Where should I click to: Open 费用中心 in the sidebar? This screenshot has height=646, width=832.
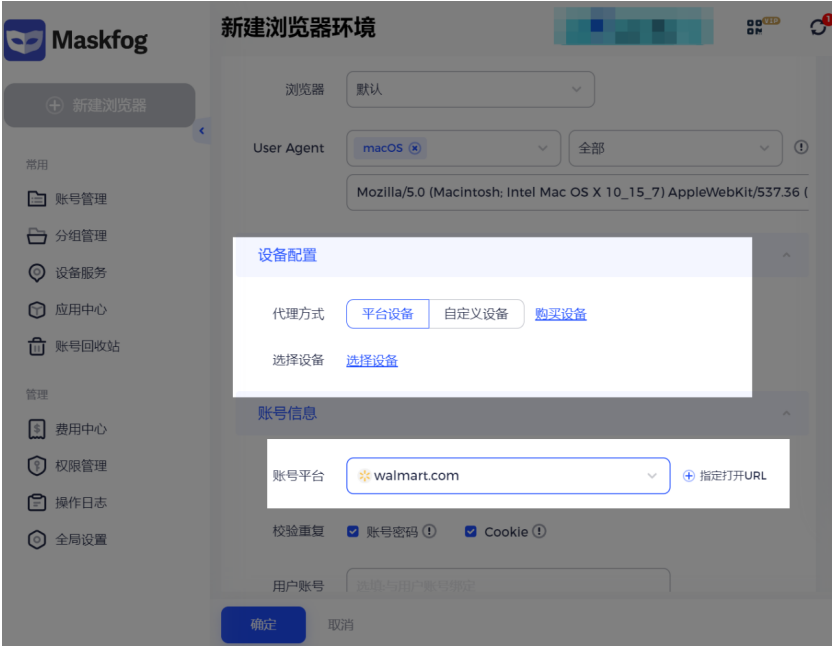(x=81, y=429)
